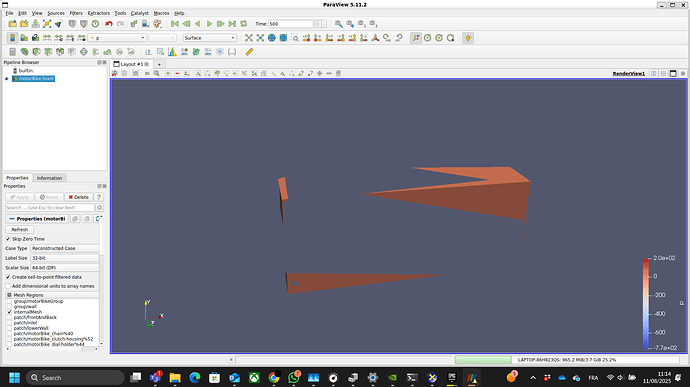Image resolution: width=690 pixels, height=387 pixels.
Task: Click the Undo red arrow icon
Action: [x=109, y=24]
